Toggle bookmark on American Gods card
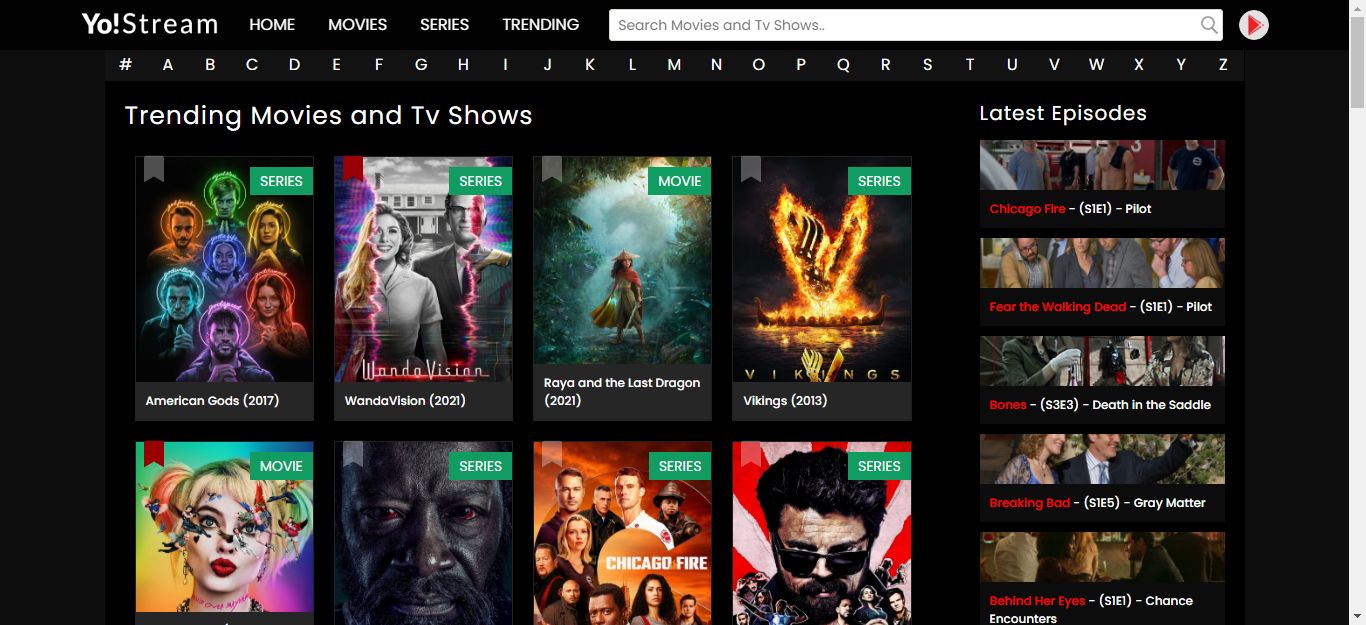The image size is (1366, 625). tap(153, 169)
